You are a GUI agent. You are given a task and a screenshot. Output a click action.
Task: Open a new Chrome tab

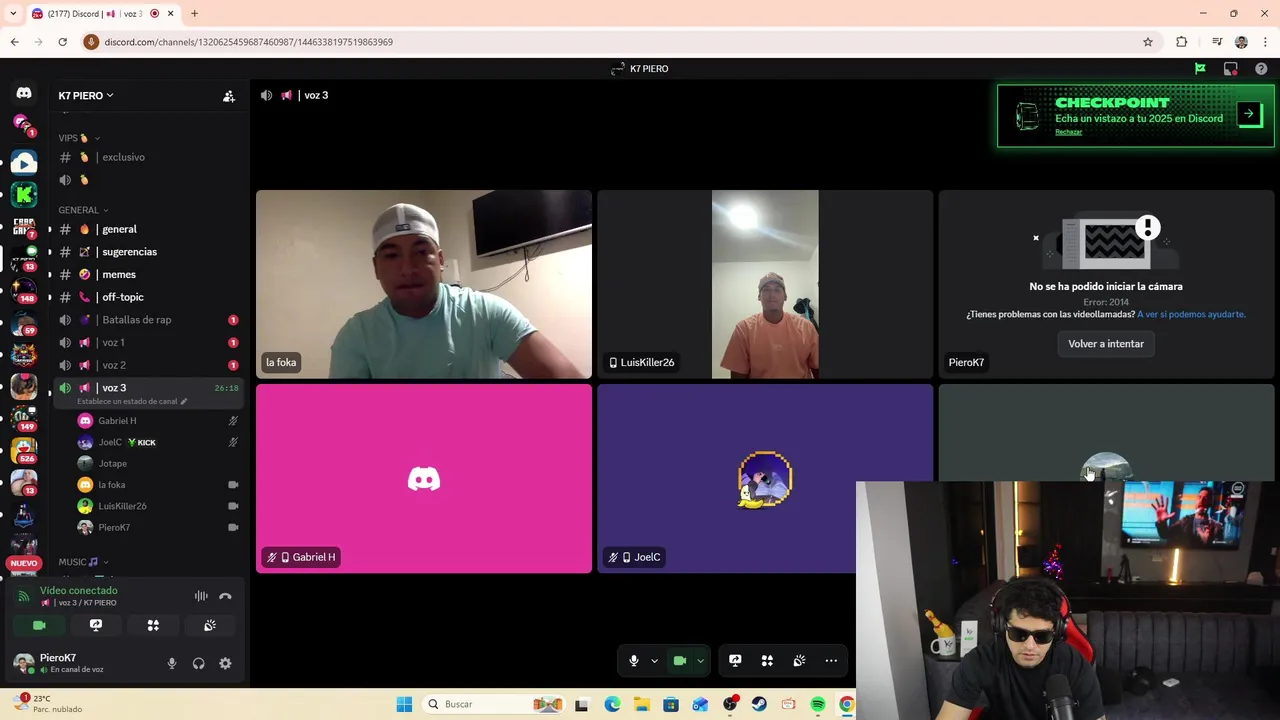click(194, 14)
